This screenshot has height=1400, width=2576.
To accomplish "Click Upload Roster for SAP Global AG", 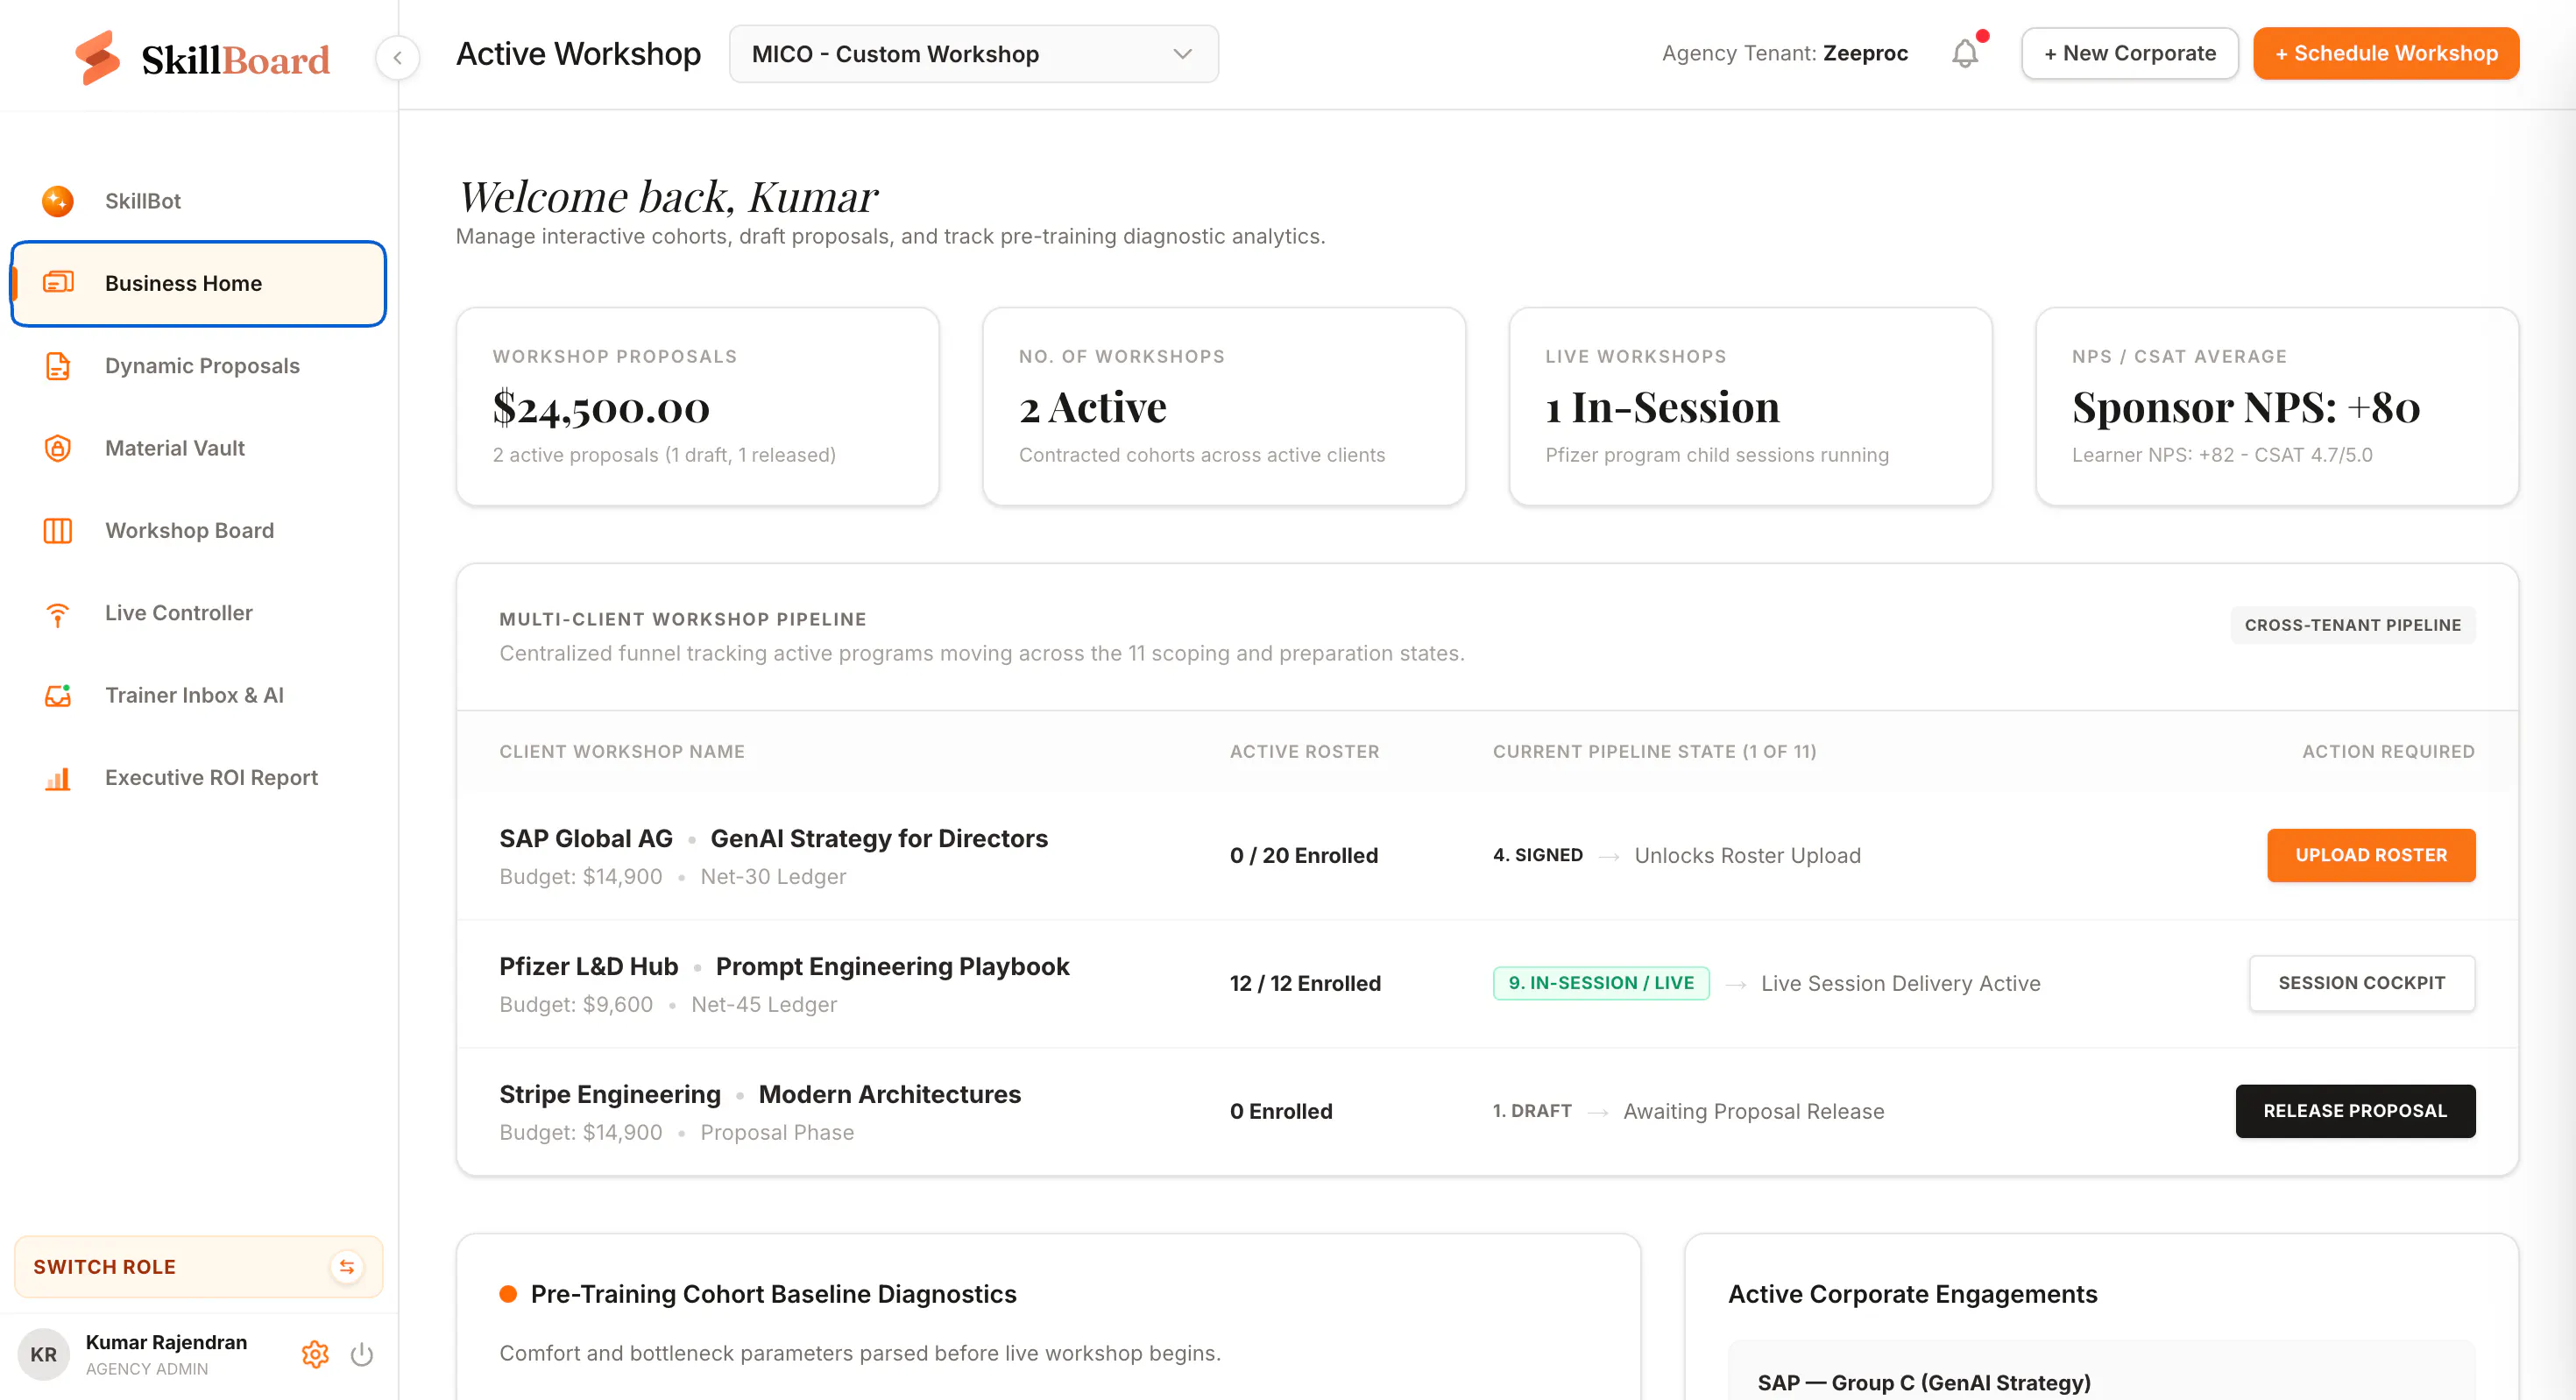I will 2371,855.
